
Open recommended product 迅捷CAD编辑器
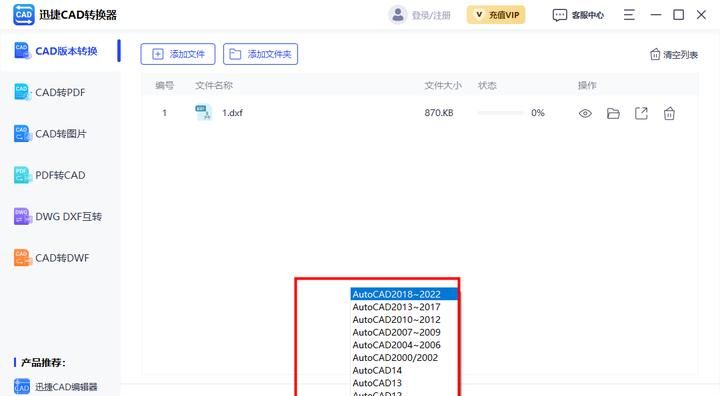(66, 387)
